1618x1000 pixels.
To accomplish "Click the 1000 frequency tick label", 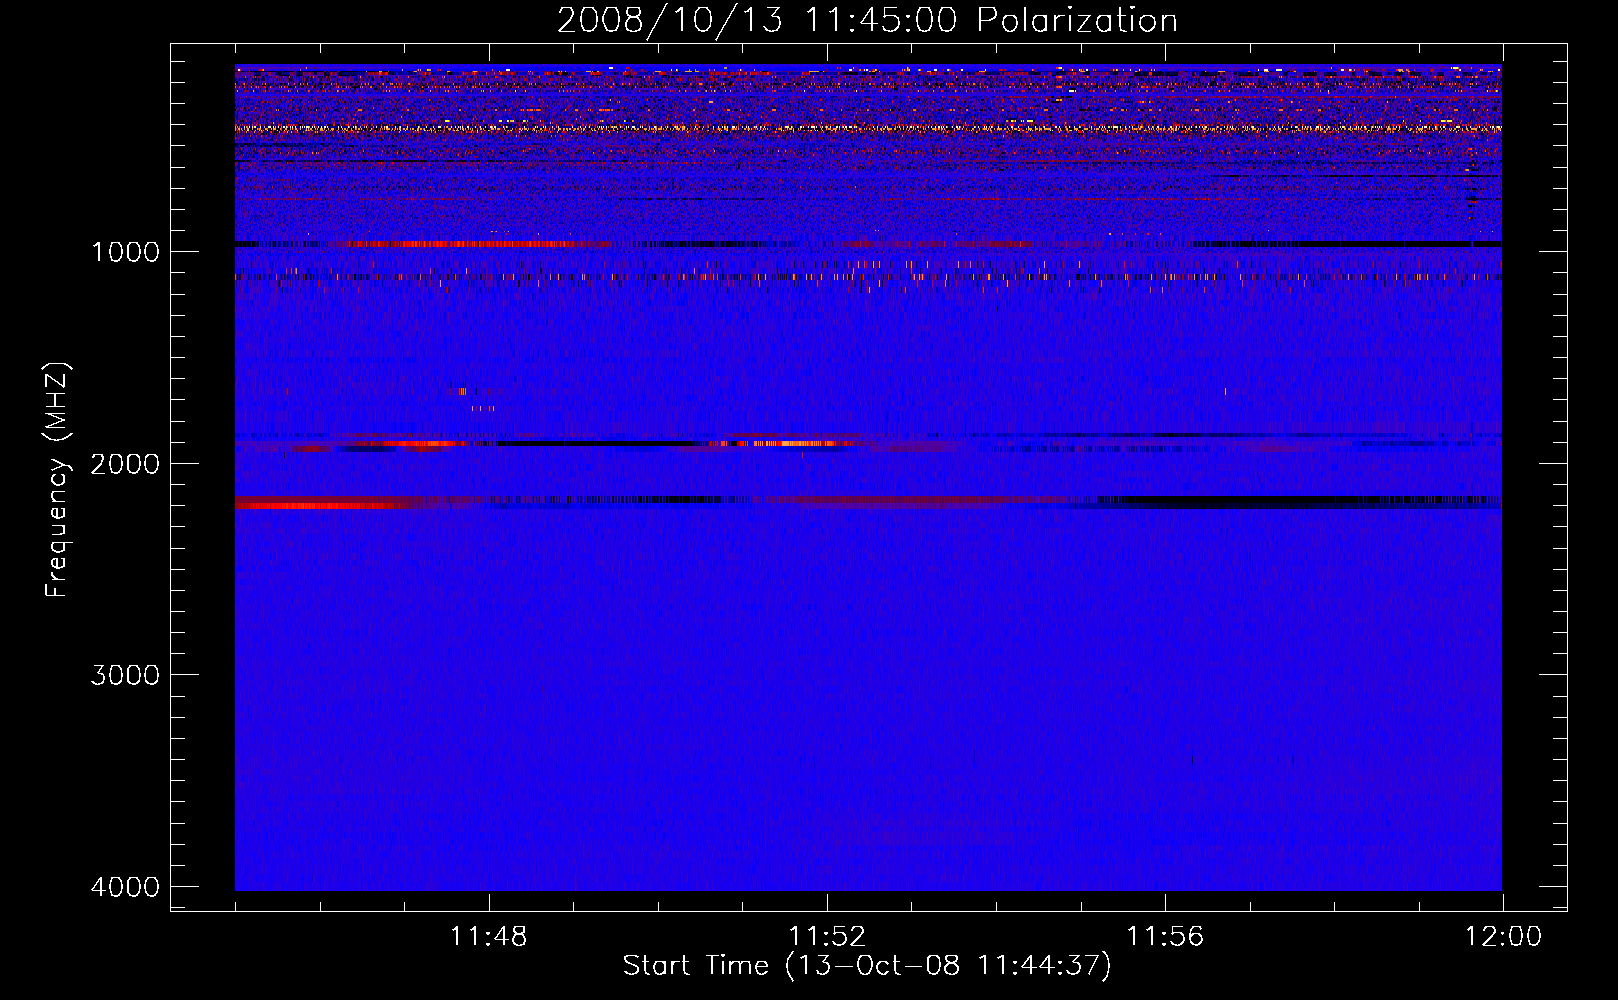I will (x=125, y=252).
